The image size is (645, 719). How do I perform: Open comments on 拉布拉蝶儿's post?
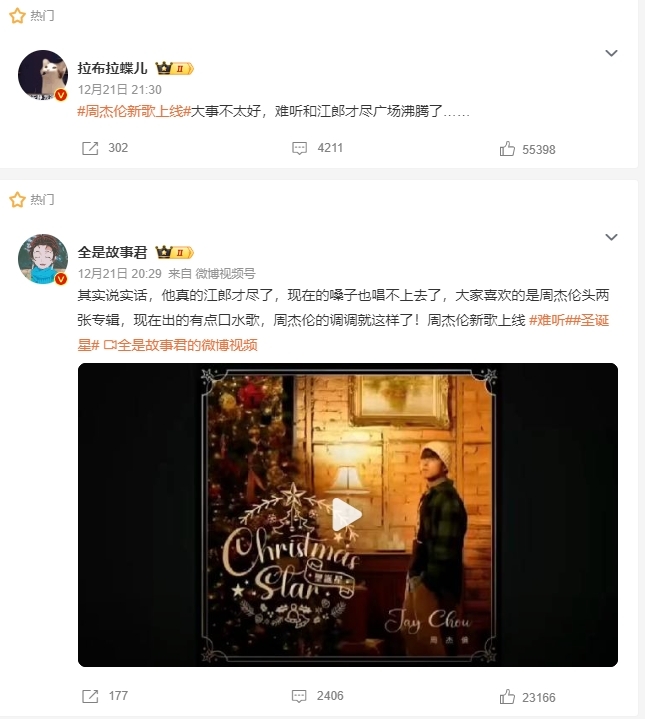[x=299, y=148]
